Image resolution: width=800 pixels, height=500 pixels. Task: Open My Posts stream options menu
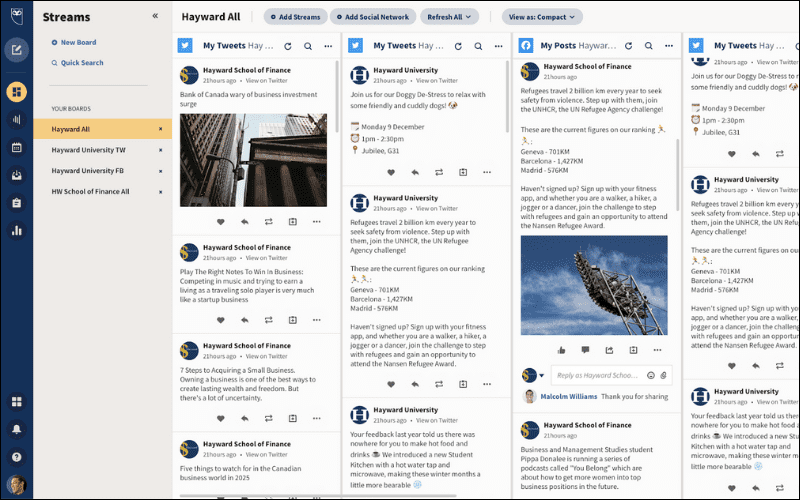pos(669,46)
